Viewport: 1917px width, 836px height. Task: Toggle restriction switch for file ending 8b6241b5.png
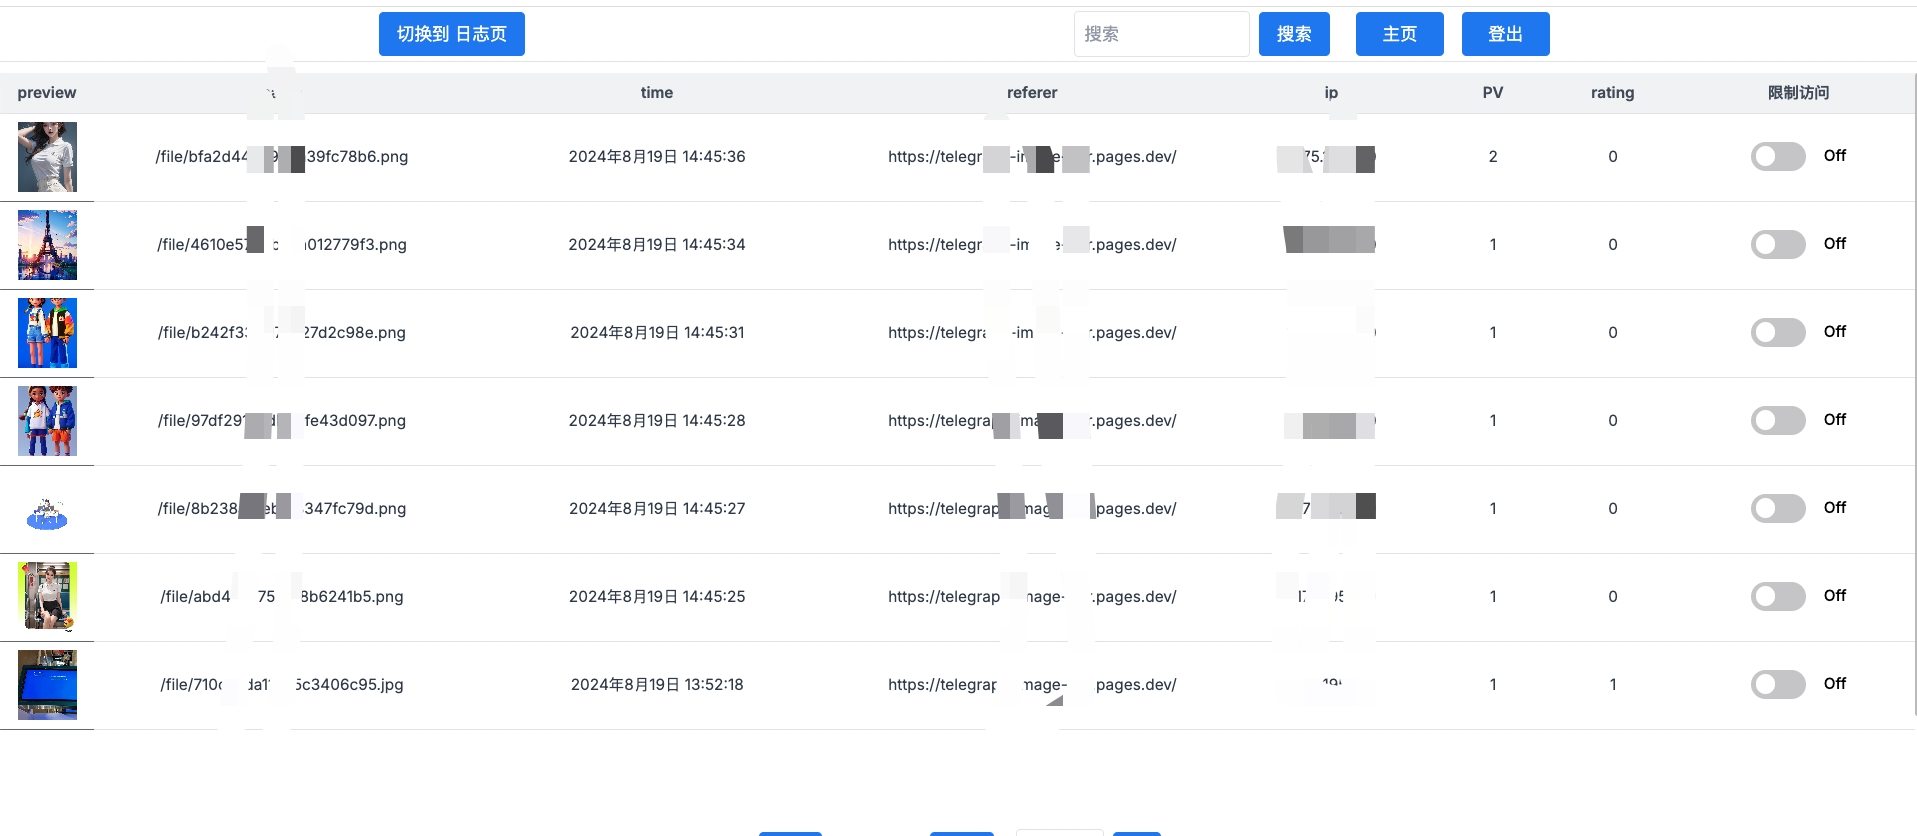pyautogui.click(x=1777, y=596)
